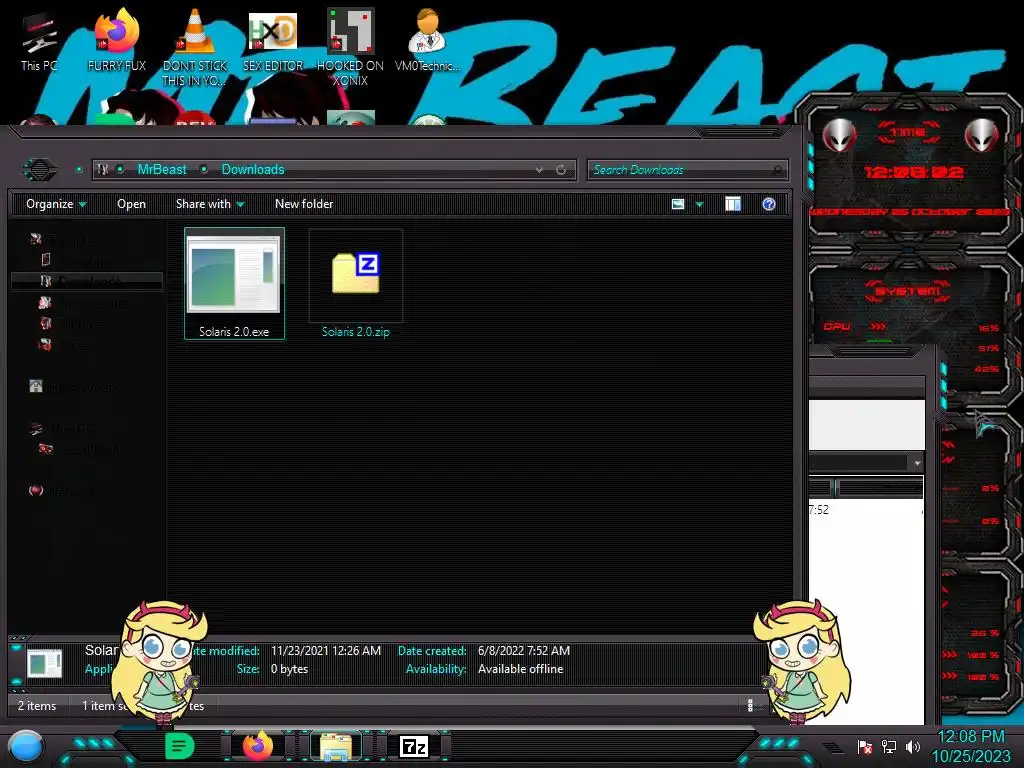This screenshot has width=1024, height=768.
Task: Open recent locations dot beside navigation button
Action: click(x=79, y=170)
